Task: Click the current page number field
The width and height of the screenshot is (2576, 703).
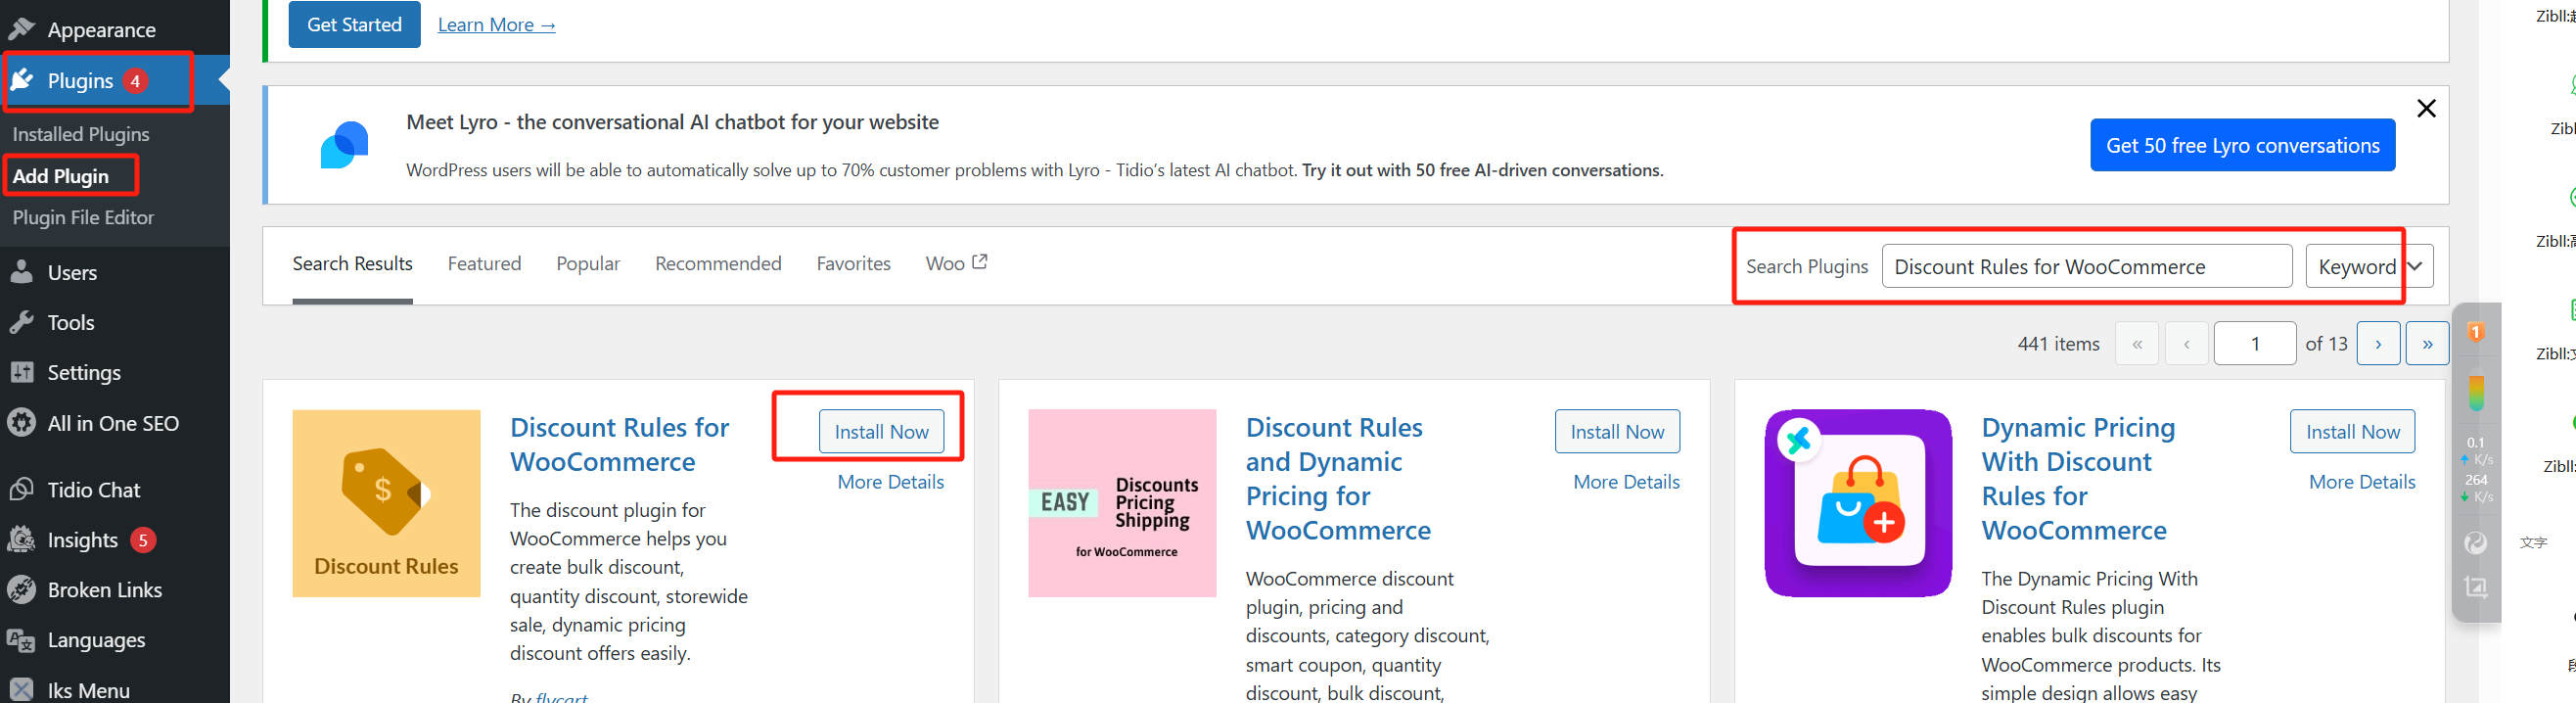Action: (2255, 343)
